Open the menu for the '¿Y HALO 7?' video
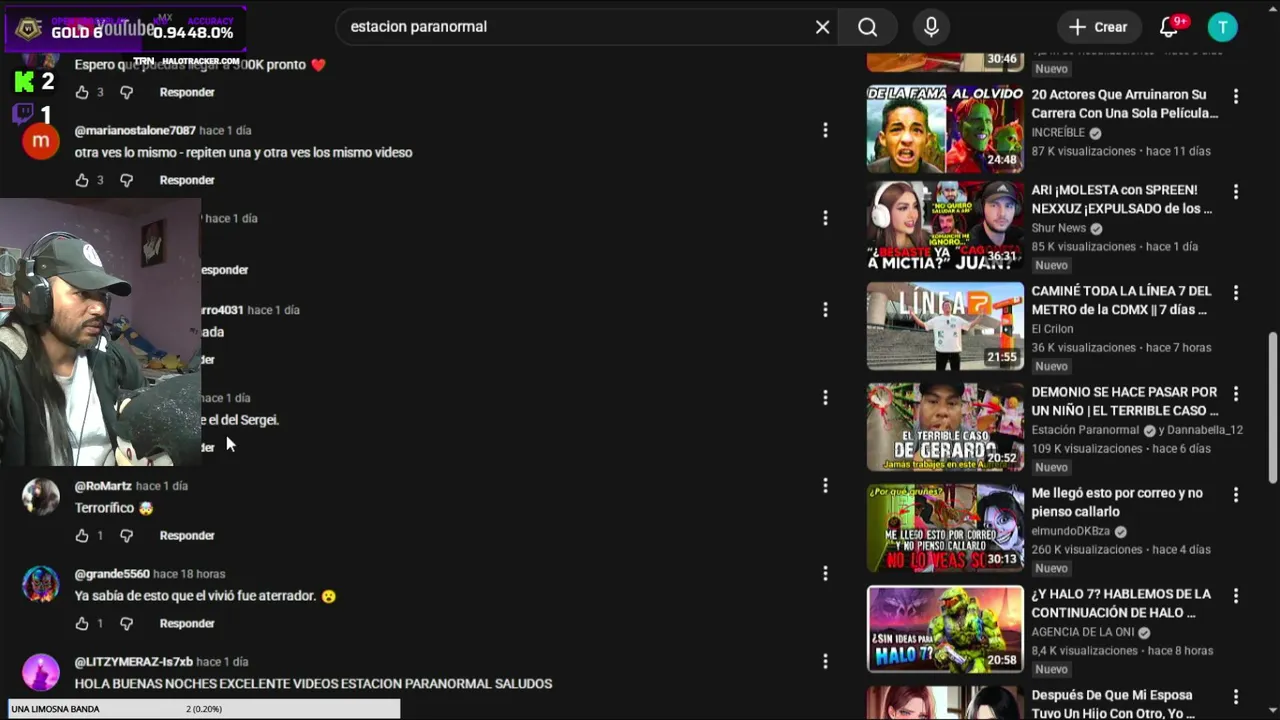This screenshot has width=1280, height=720. coord(1236,596)
